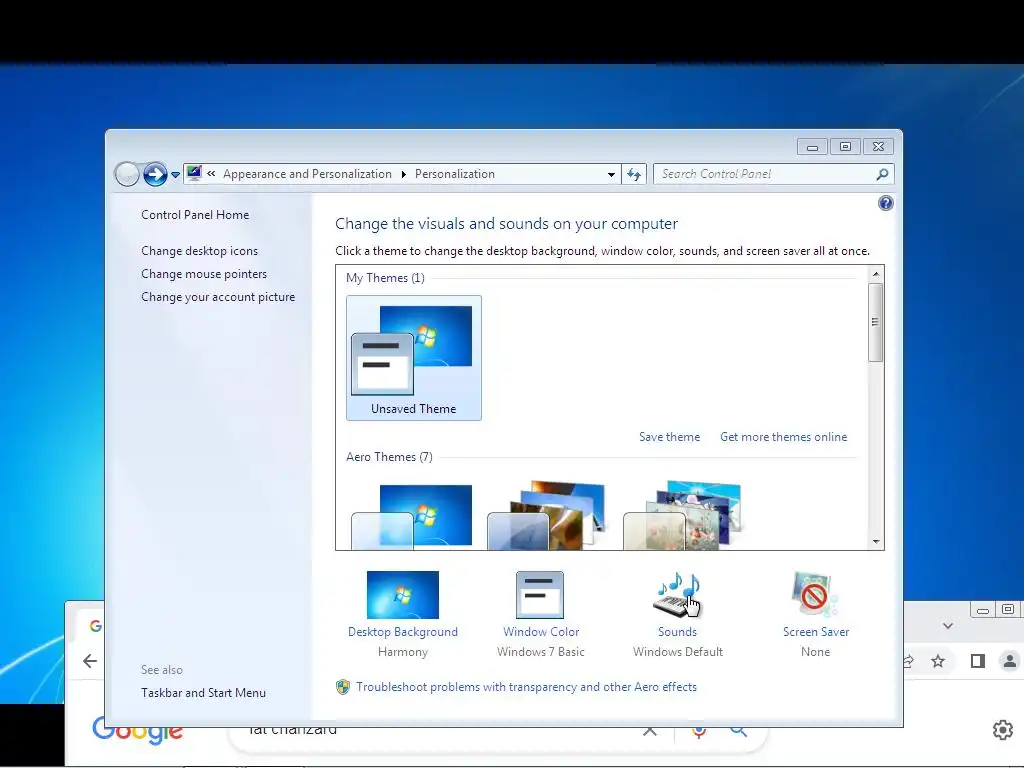Open Appearance and Personalization breadcrumb

coord(307,174)
